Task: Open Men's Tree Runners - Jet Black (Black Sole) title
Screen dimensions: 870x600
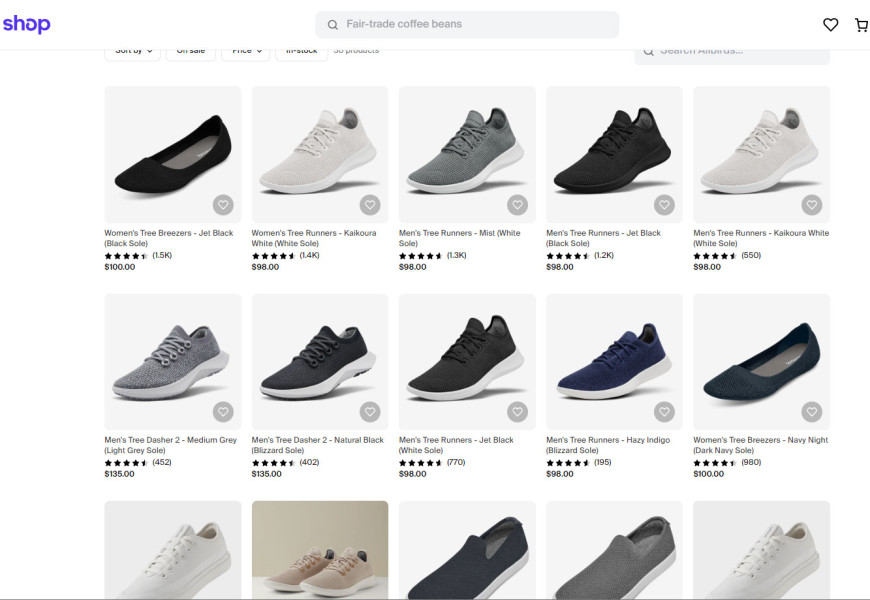Action: [x=603, y=238]
